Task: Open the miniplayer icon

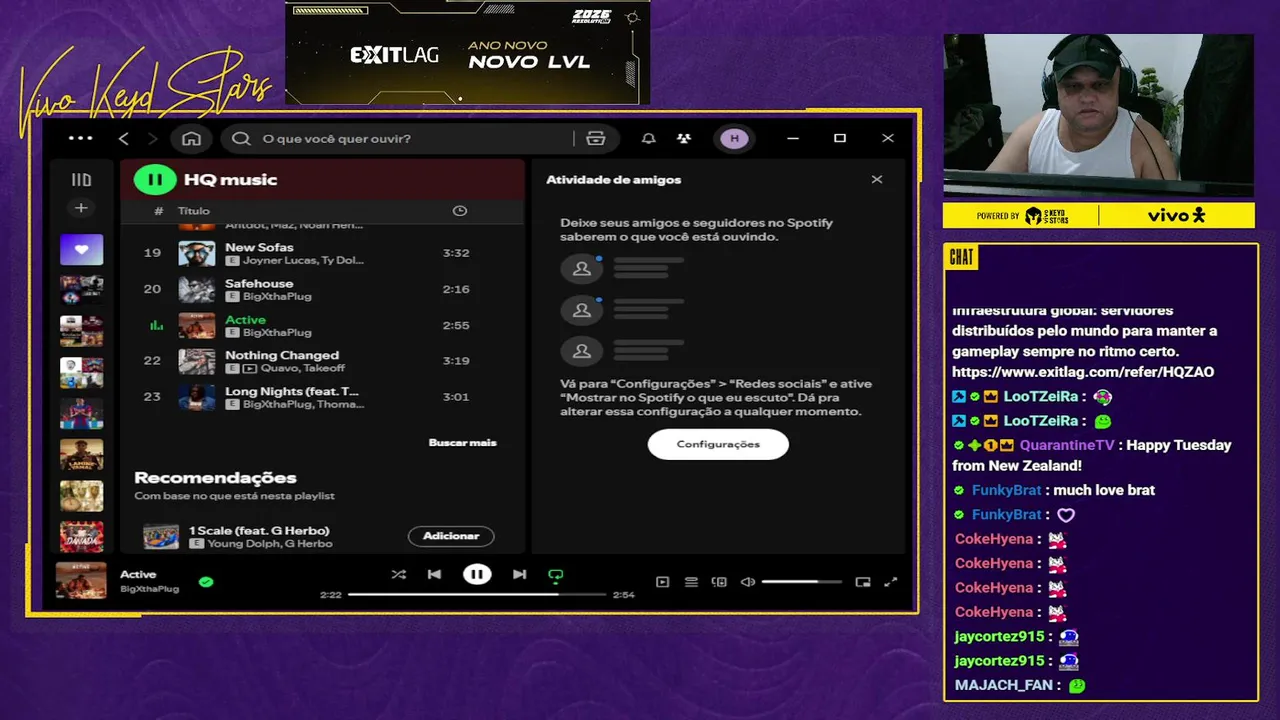Action: coord(863,582)
